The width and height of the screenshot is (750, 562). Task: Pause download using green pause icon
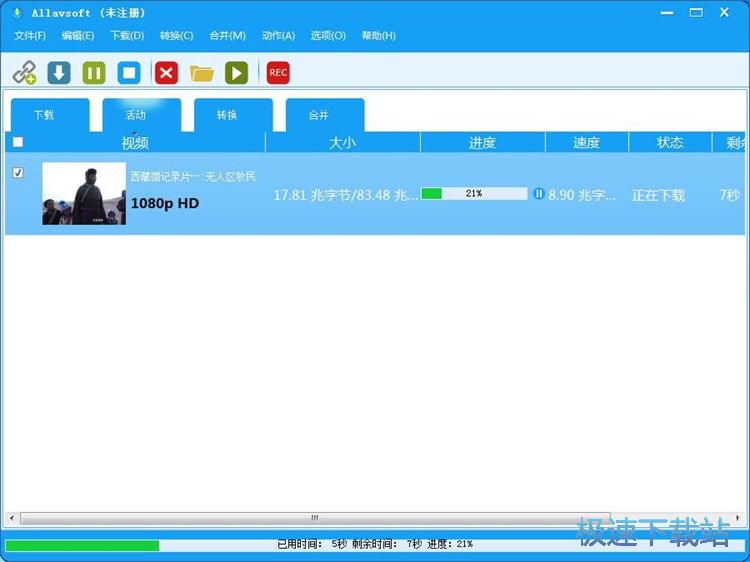click(94, 73)
